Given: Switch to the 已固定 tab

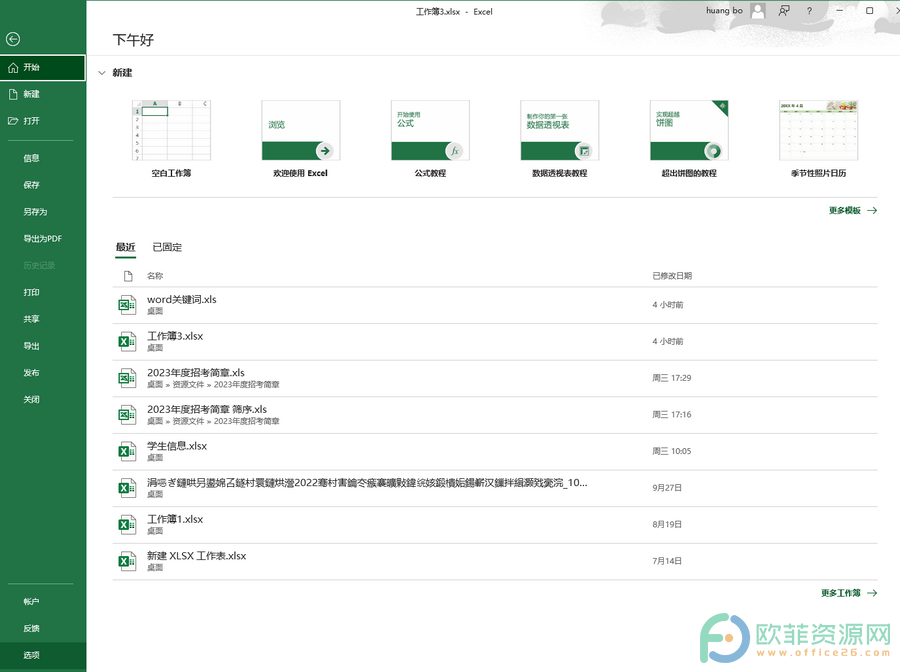Looking at the screenshot, I should pos(167,247).
